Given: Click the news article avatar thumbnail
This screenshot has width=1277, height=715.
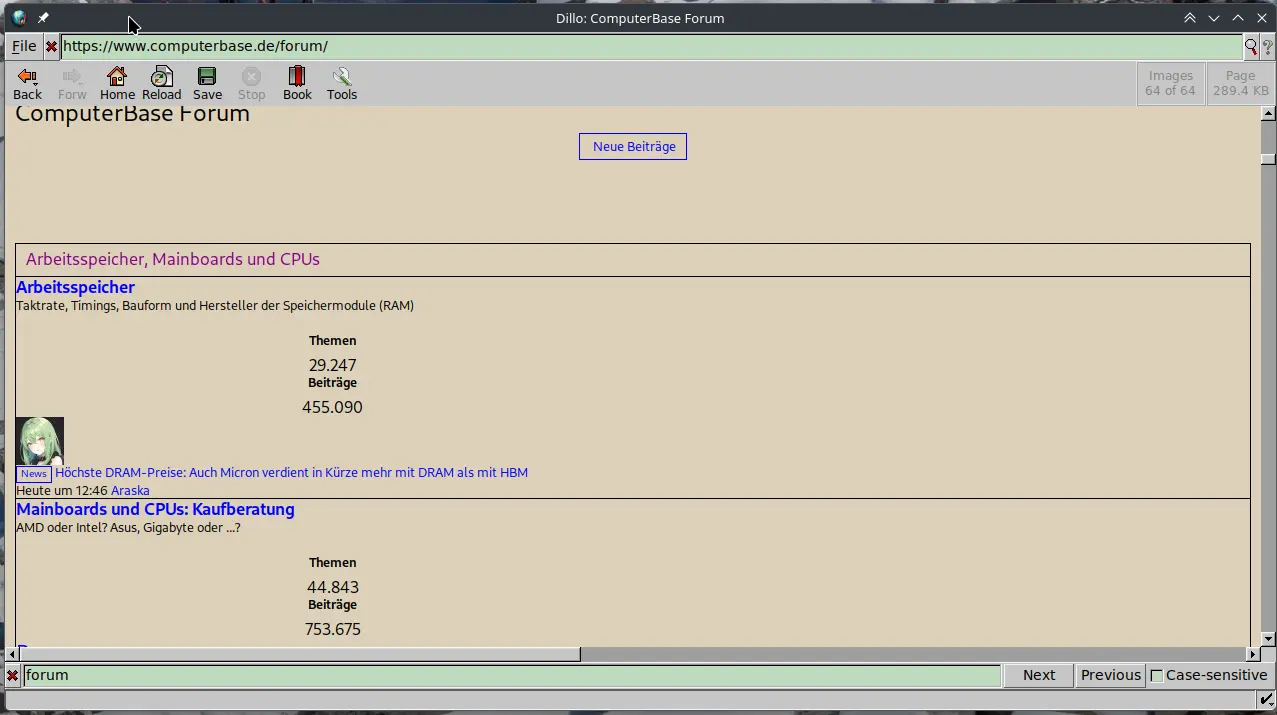Looking at the screenshot, I should tap(39, 440).
